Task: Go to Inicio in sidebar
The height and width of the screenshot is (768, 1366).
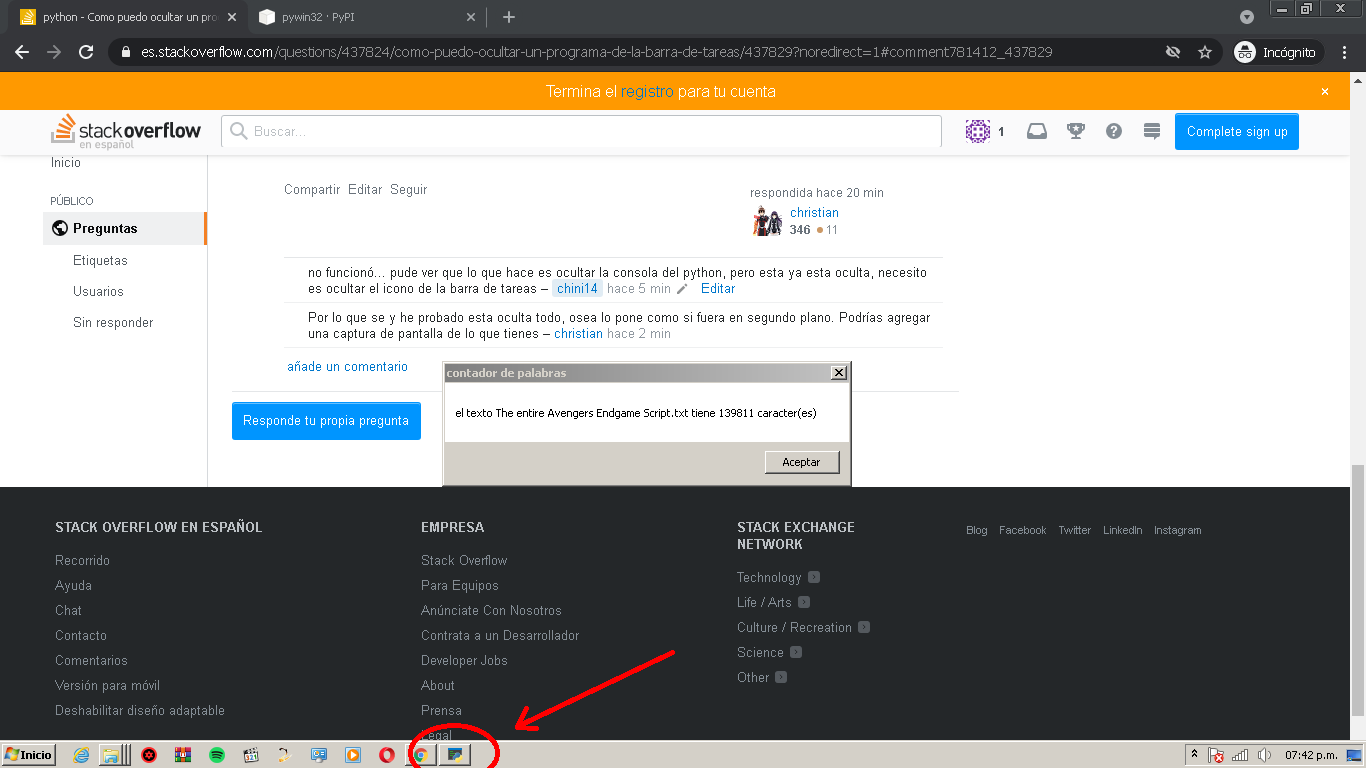Action: 66,162
